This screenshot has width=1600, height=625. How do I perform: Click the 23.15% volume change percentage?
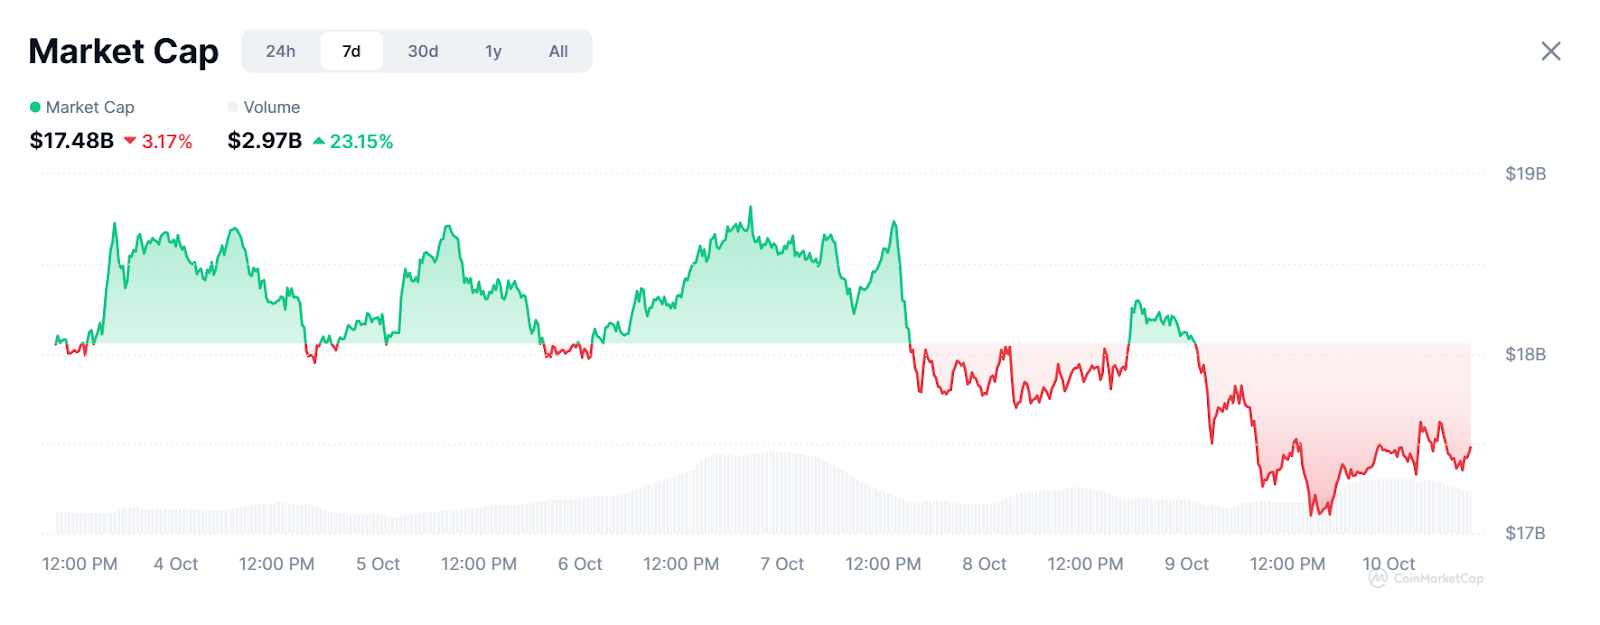click(361, 141)
